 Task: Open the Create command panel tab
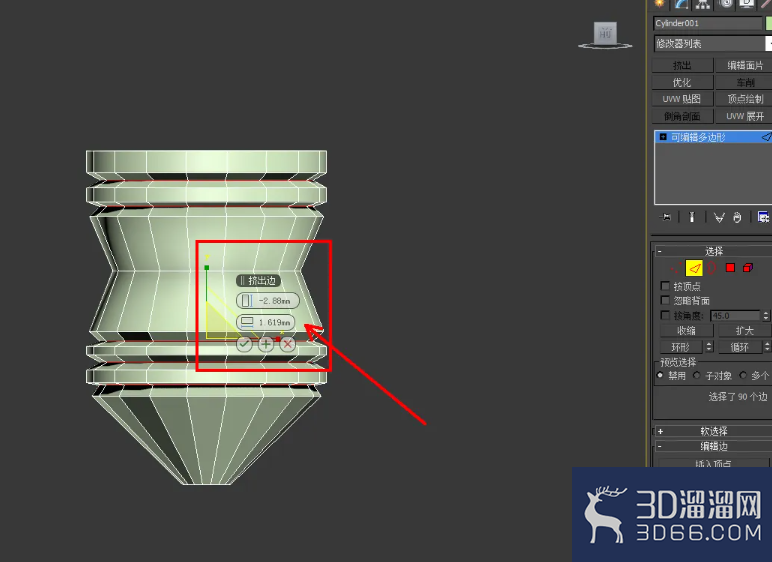tap(659, 4)
